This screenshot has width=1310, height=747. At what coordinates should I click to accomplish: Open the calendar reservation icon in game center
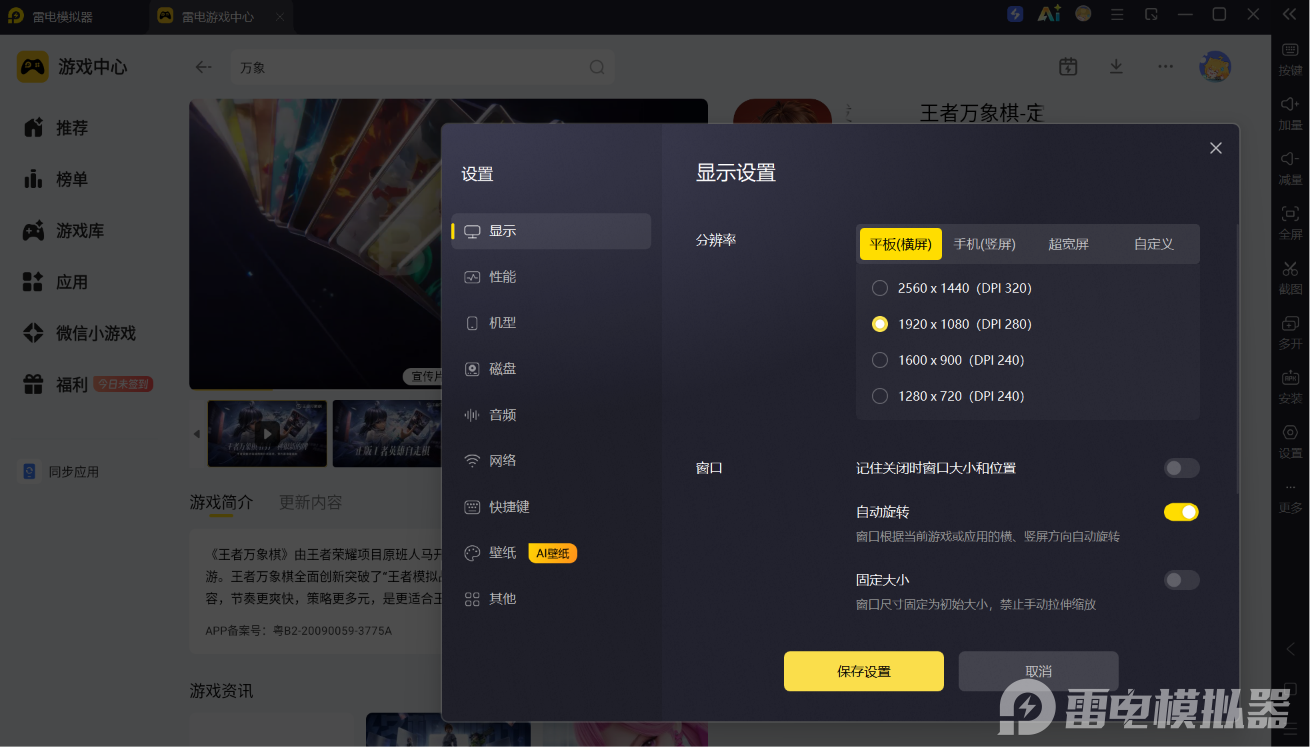tap(1068, 66)
